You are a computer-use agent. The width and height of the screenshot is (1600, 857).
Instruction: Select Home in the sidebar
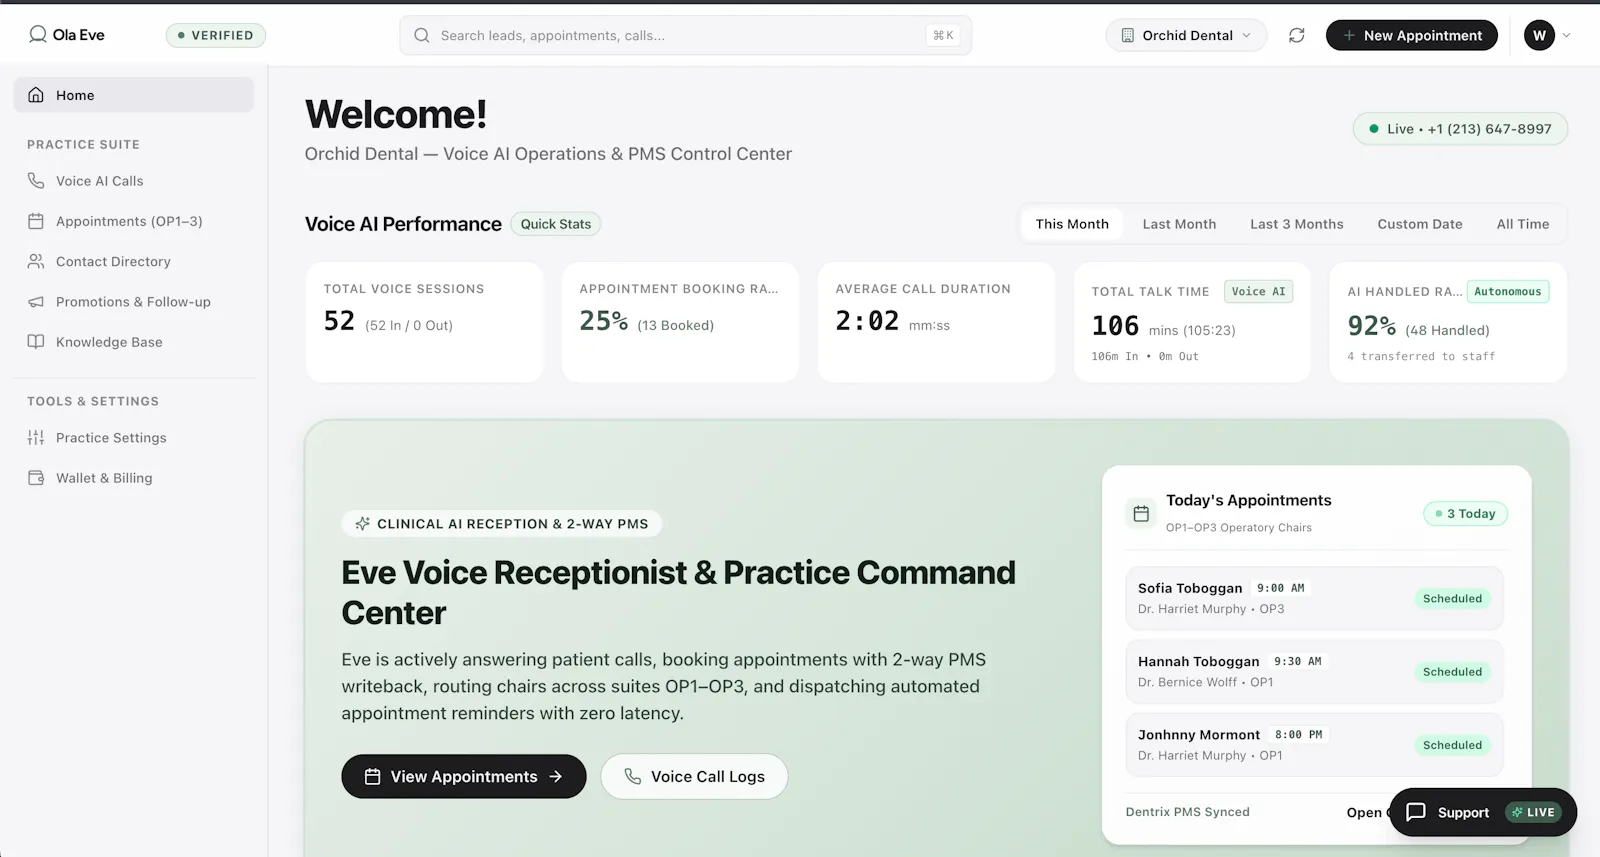[134, 95]
